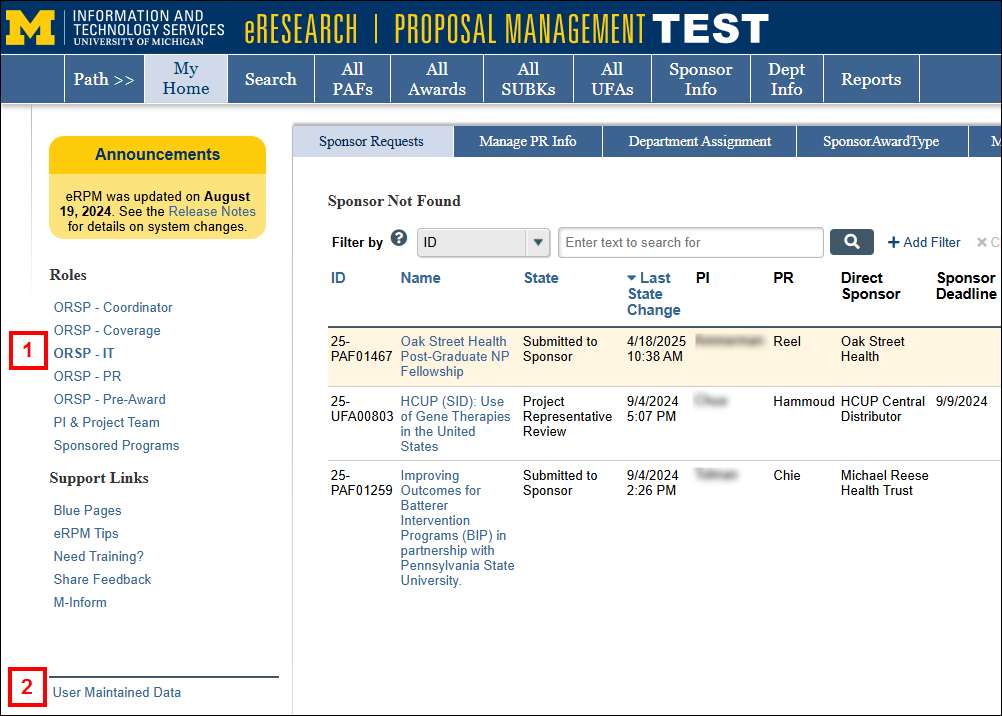The width and height of the screenshot is (1002, 716).
Task: Sort the table by Name column
Action: [420, 278]
